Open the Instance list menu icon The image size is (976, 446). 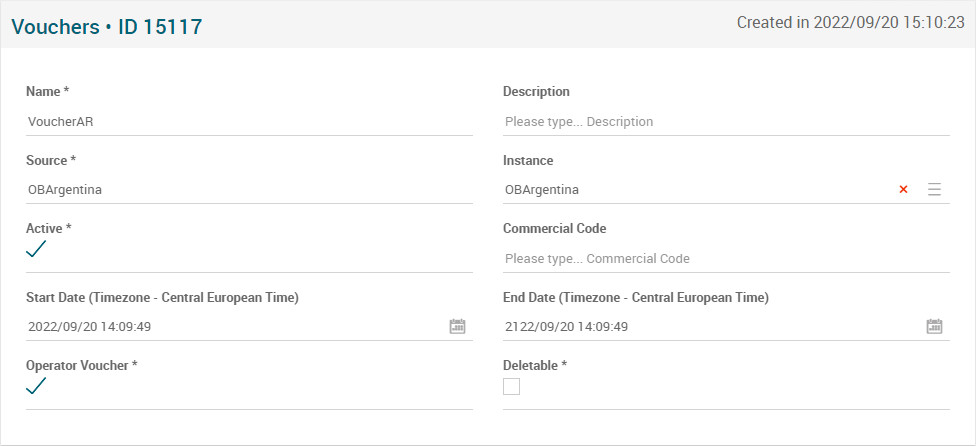coord(934,190)
